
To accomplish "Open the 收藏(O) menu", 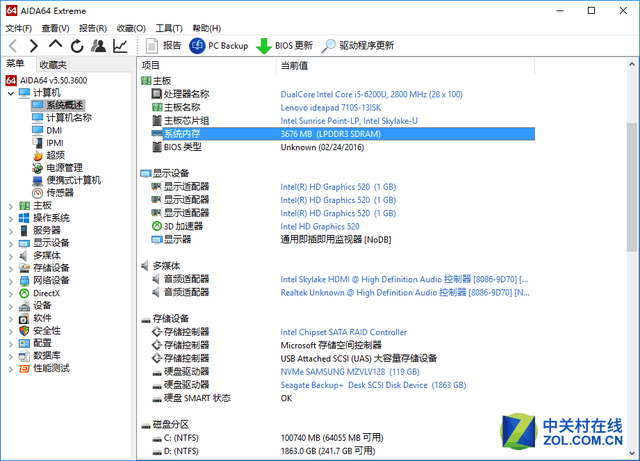I will pos(131,28).
